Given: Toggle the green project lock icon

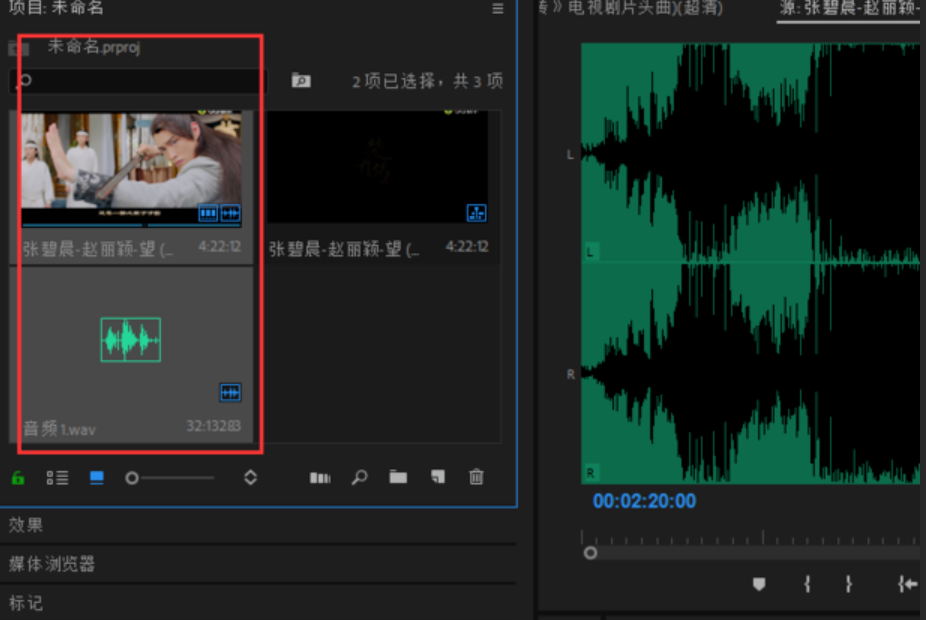Looking at the screenshot, I should click(18, 478).
